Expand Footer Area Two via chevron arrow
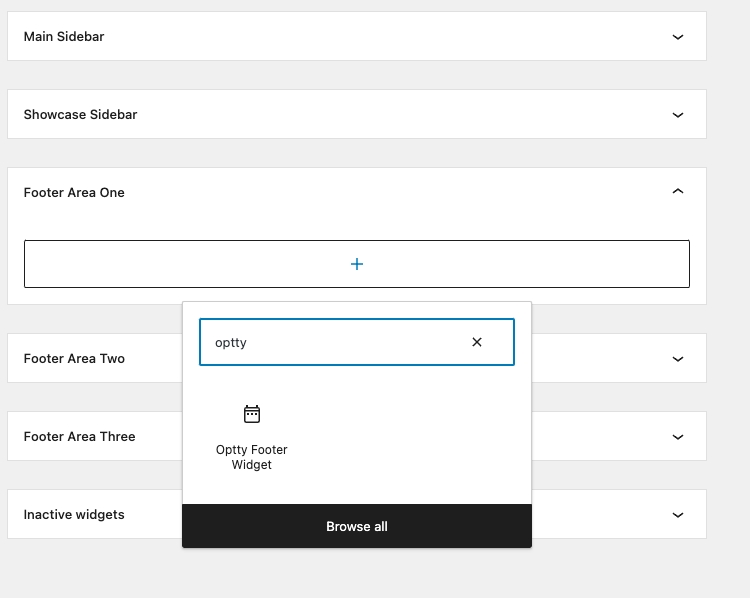This screenshot has height=598, width=750. [678, 359]
